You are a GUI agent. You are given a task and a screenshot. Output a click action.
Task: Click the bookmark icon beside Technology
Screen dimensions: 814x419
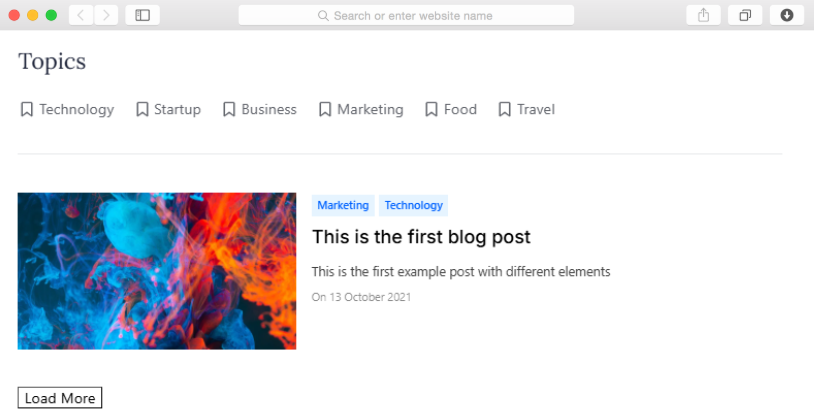pyautogui.click(x=27, y=109)
